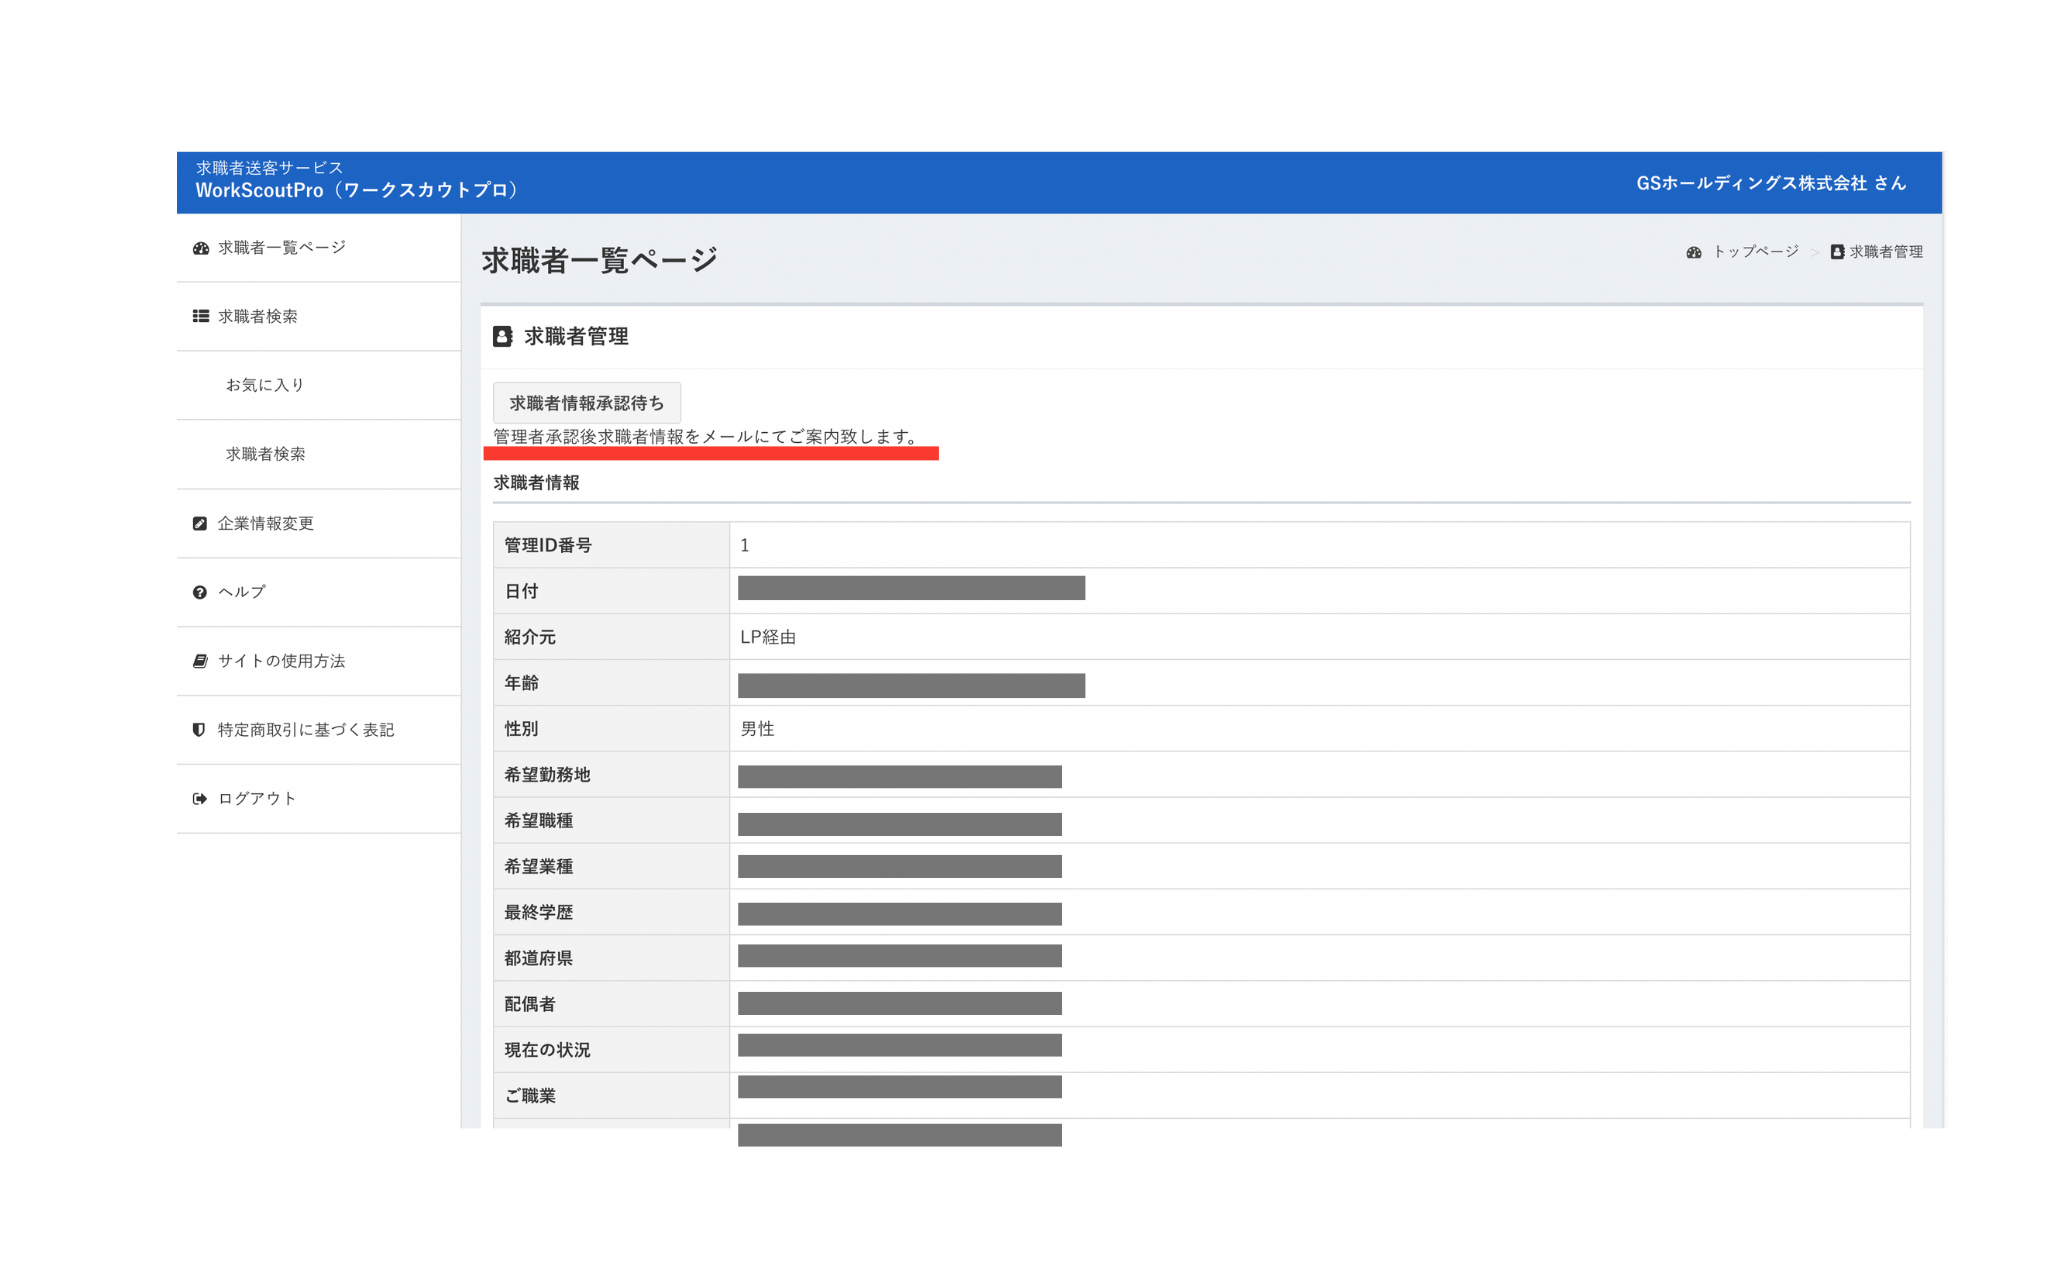Viewport: 2048px width, 1280px height.
Task: Click the book icon for サイトの使用方法
Action: (x=200, y=661)
